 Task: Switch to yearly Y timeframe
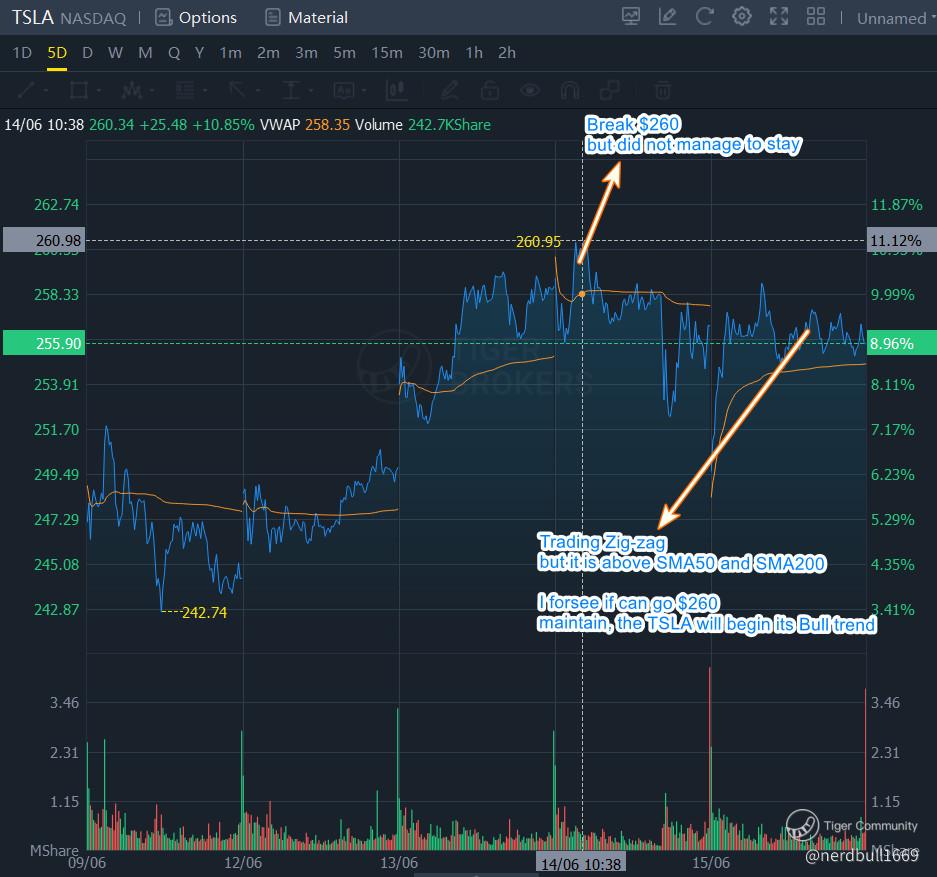point(200,53)
